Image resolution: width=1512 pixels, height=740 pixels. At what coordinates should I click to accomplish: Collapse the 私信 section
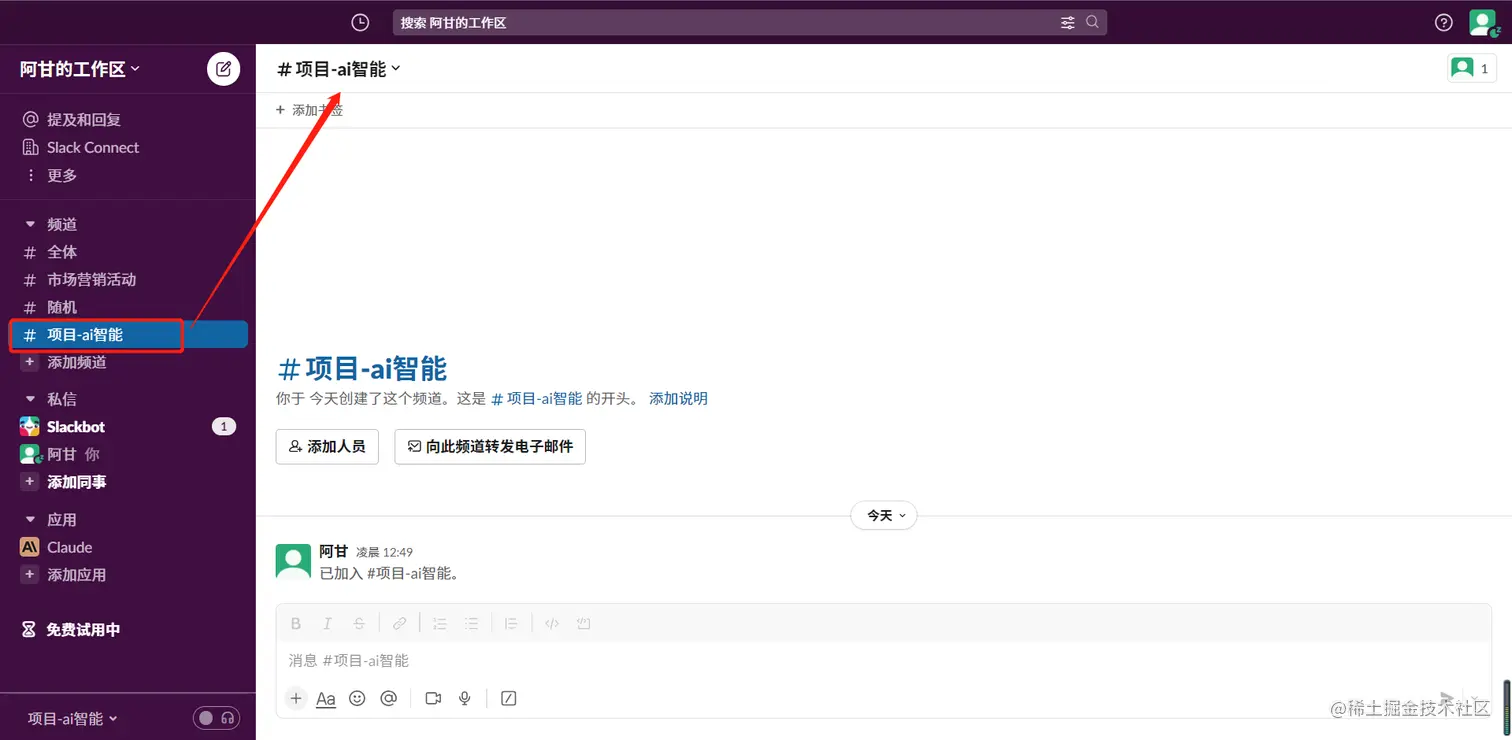click(30, 399)
